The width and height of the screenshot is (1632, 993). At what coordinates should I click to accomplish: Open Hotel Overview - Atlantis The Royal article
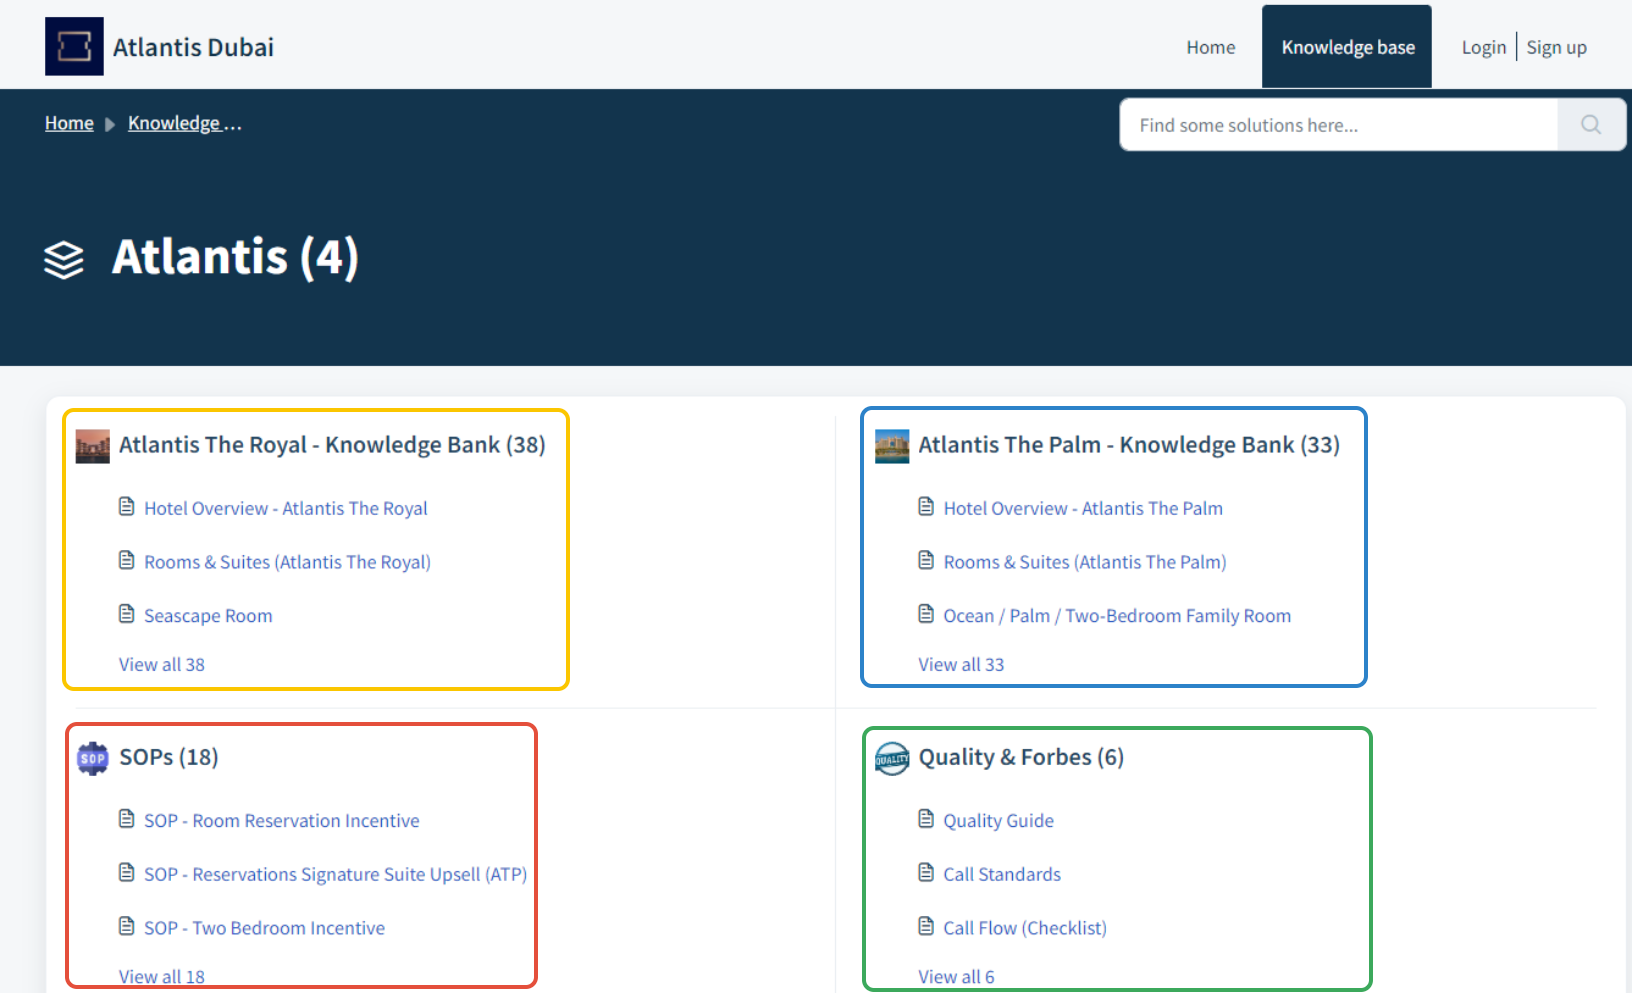click(286, 508)
